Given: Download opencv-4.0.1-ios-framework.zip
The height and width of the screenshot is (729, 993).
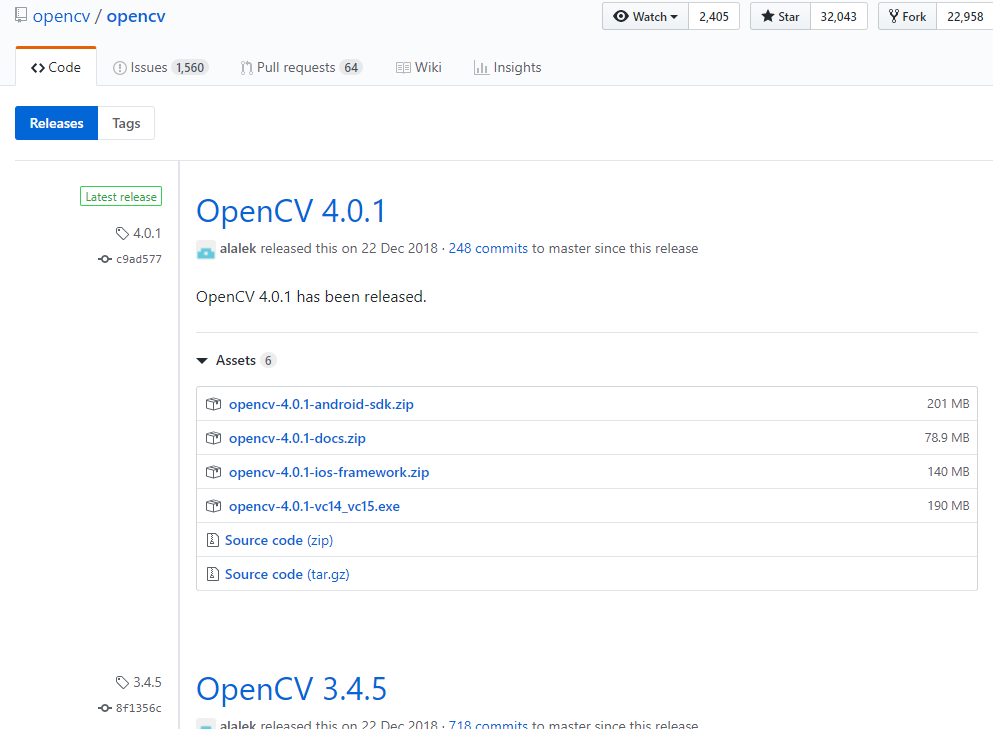Looking at the screenshot, I should (x=329, y=472).
